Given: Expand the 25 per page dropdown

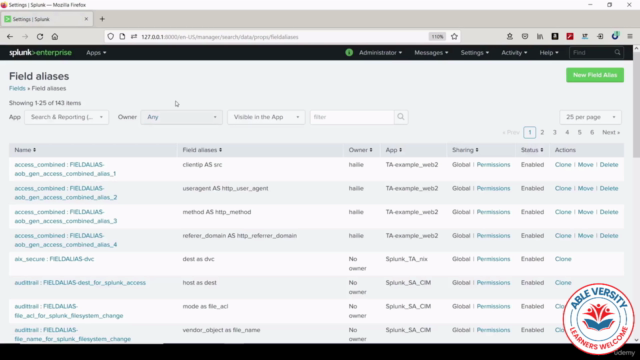Looking at the screenshot, I should tap(591, 117).
